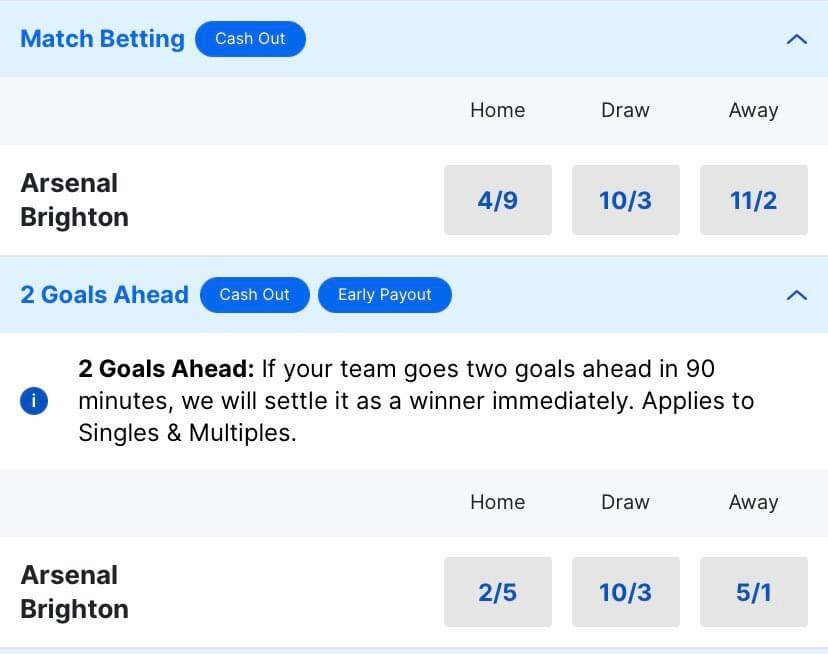828x654 pixels.
Task: Collapse the Match Betting section chevron
Action: (x=797, y=39)
